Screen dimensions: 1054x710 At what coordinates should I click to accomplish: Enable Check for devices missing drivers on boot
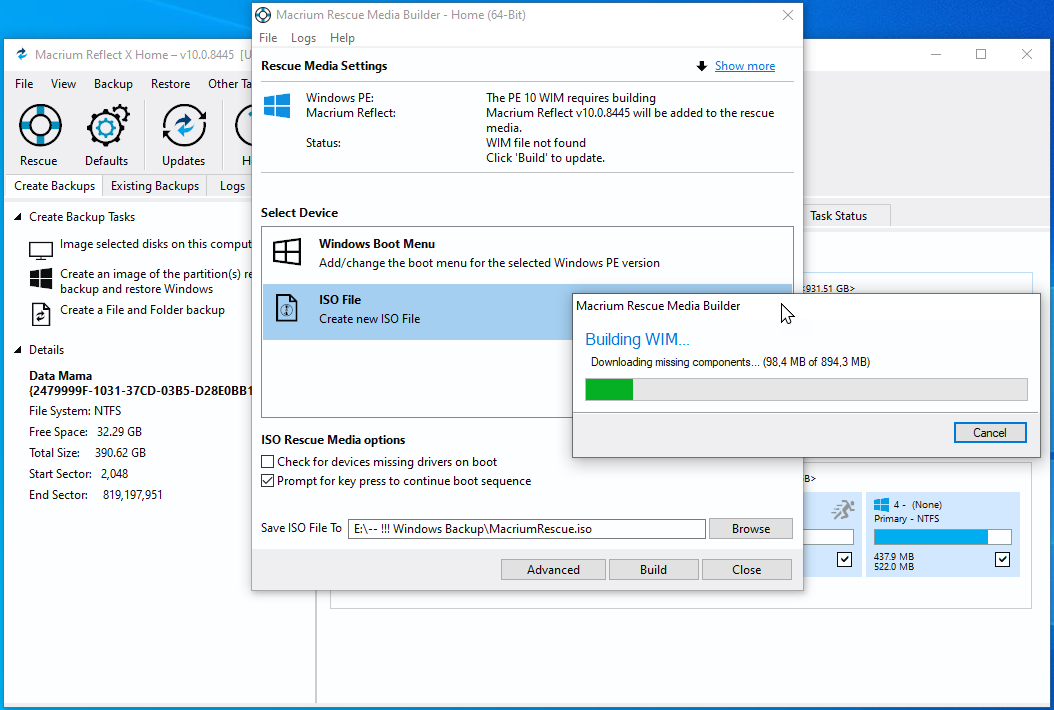[268, 462]
